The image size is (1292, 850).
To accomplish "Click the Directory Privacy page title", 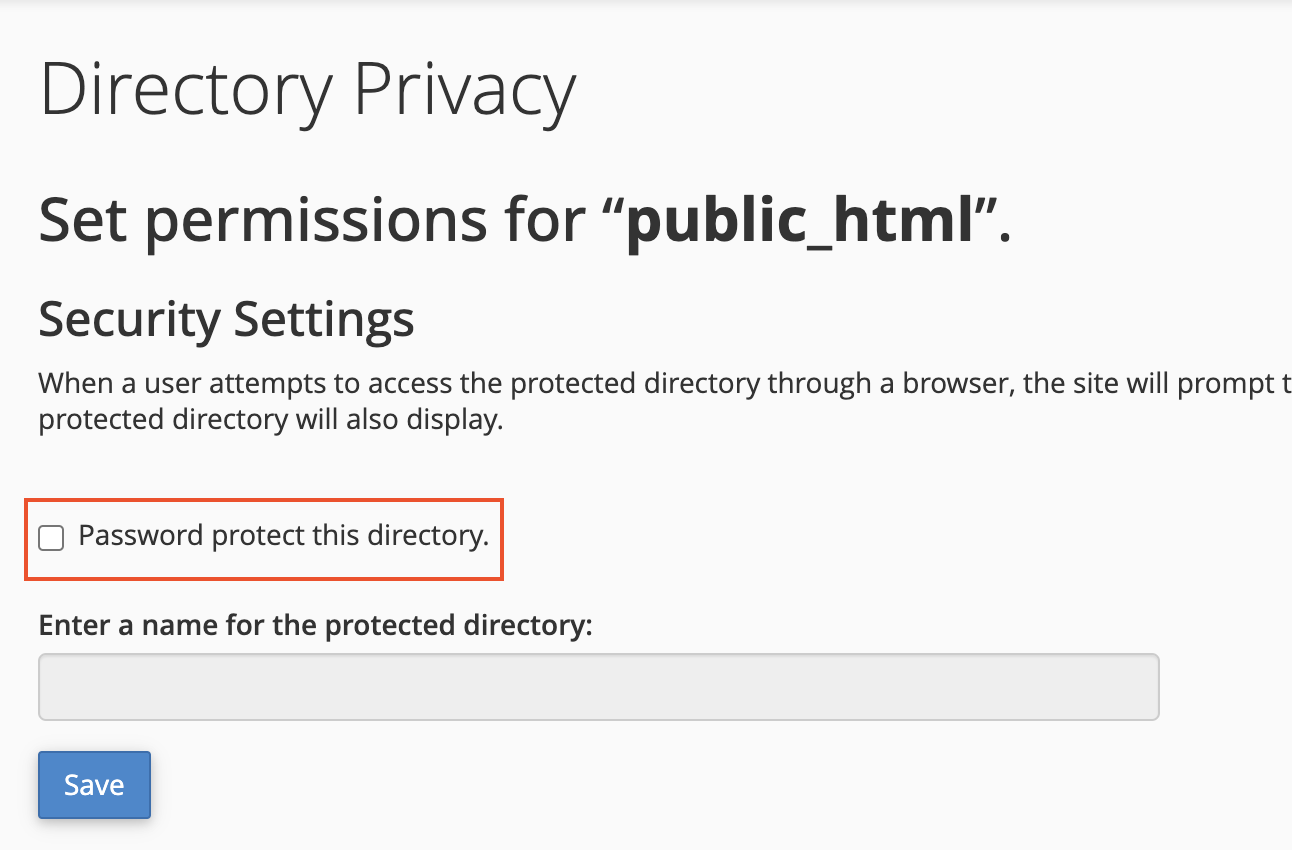I will pyautogui.click(x=307, y=92).
